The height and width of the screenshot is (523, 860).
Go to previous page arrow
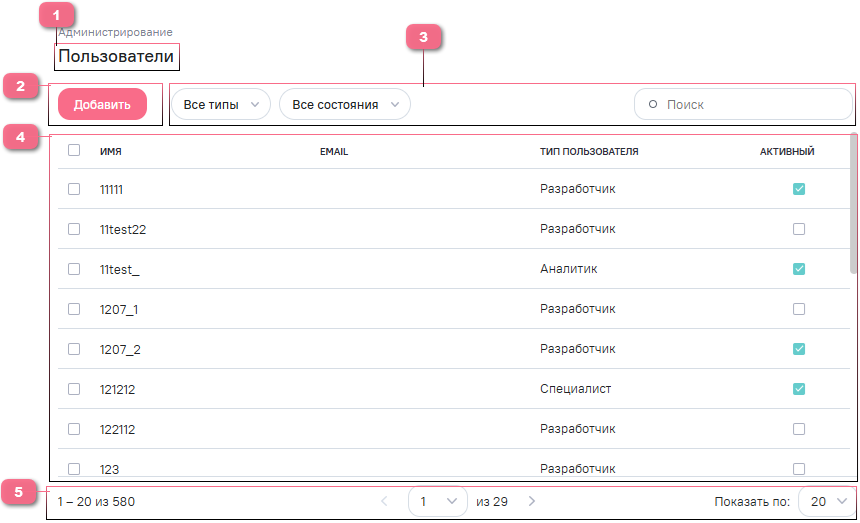(385, 501)
